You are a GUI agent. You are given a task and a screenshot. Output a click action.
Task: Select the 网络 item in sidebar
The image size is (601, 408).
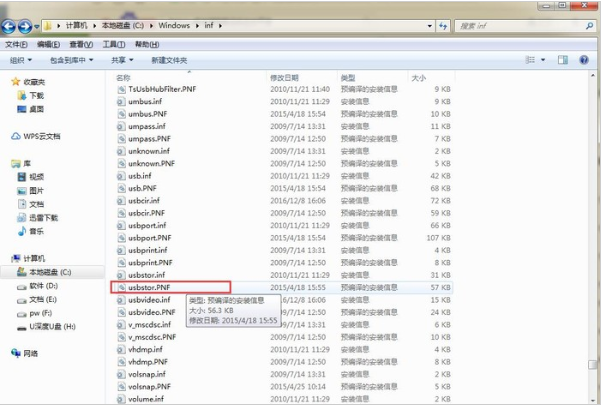(31, 353)
